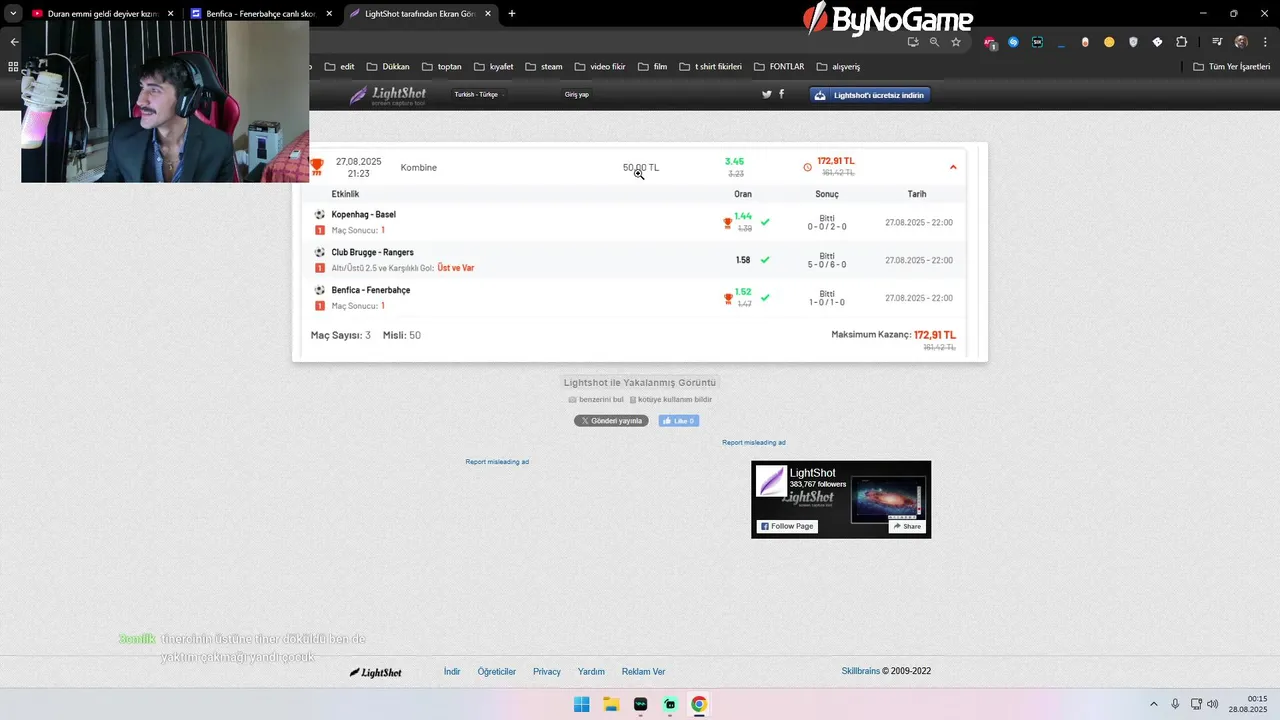This screenshot has width=1280, height=720.
Task: Click the Öğreticiler footer link
Action: 497,672
